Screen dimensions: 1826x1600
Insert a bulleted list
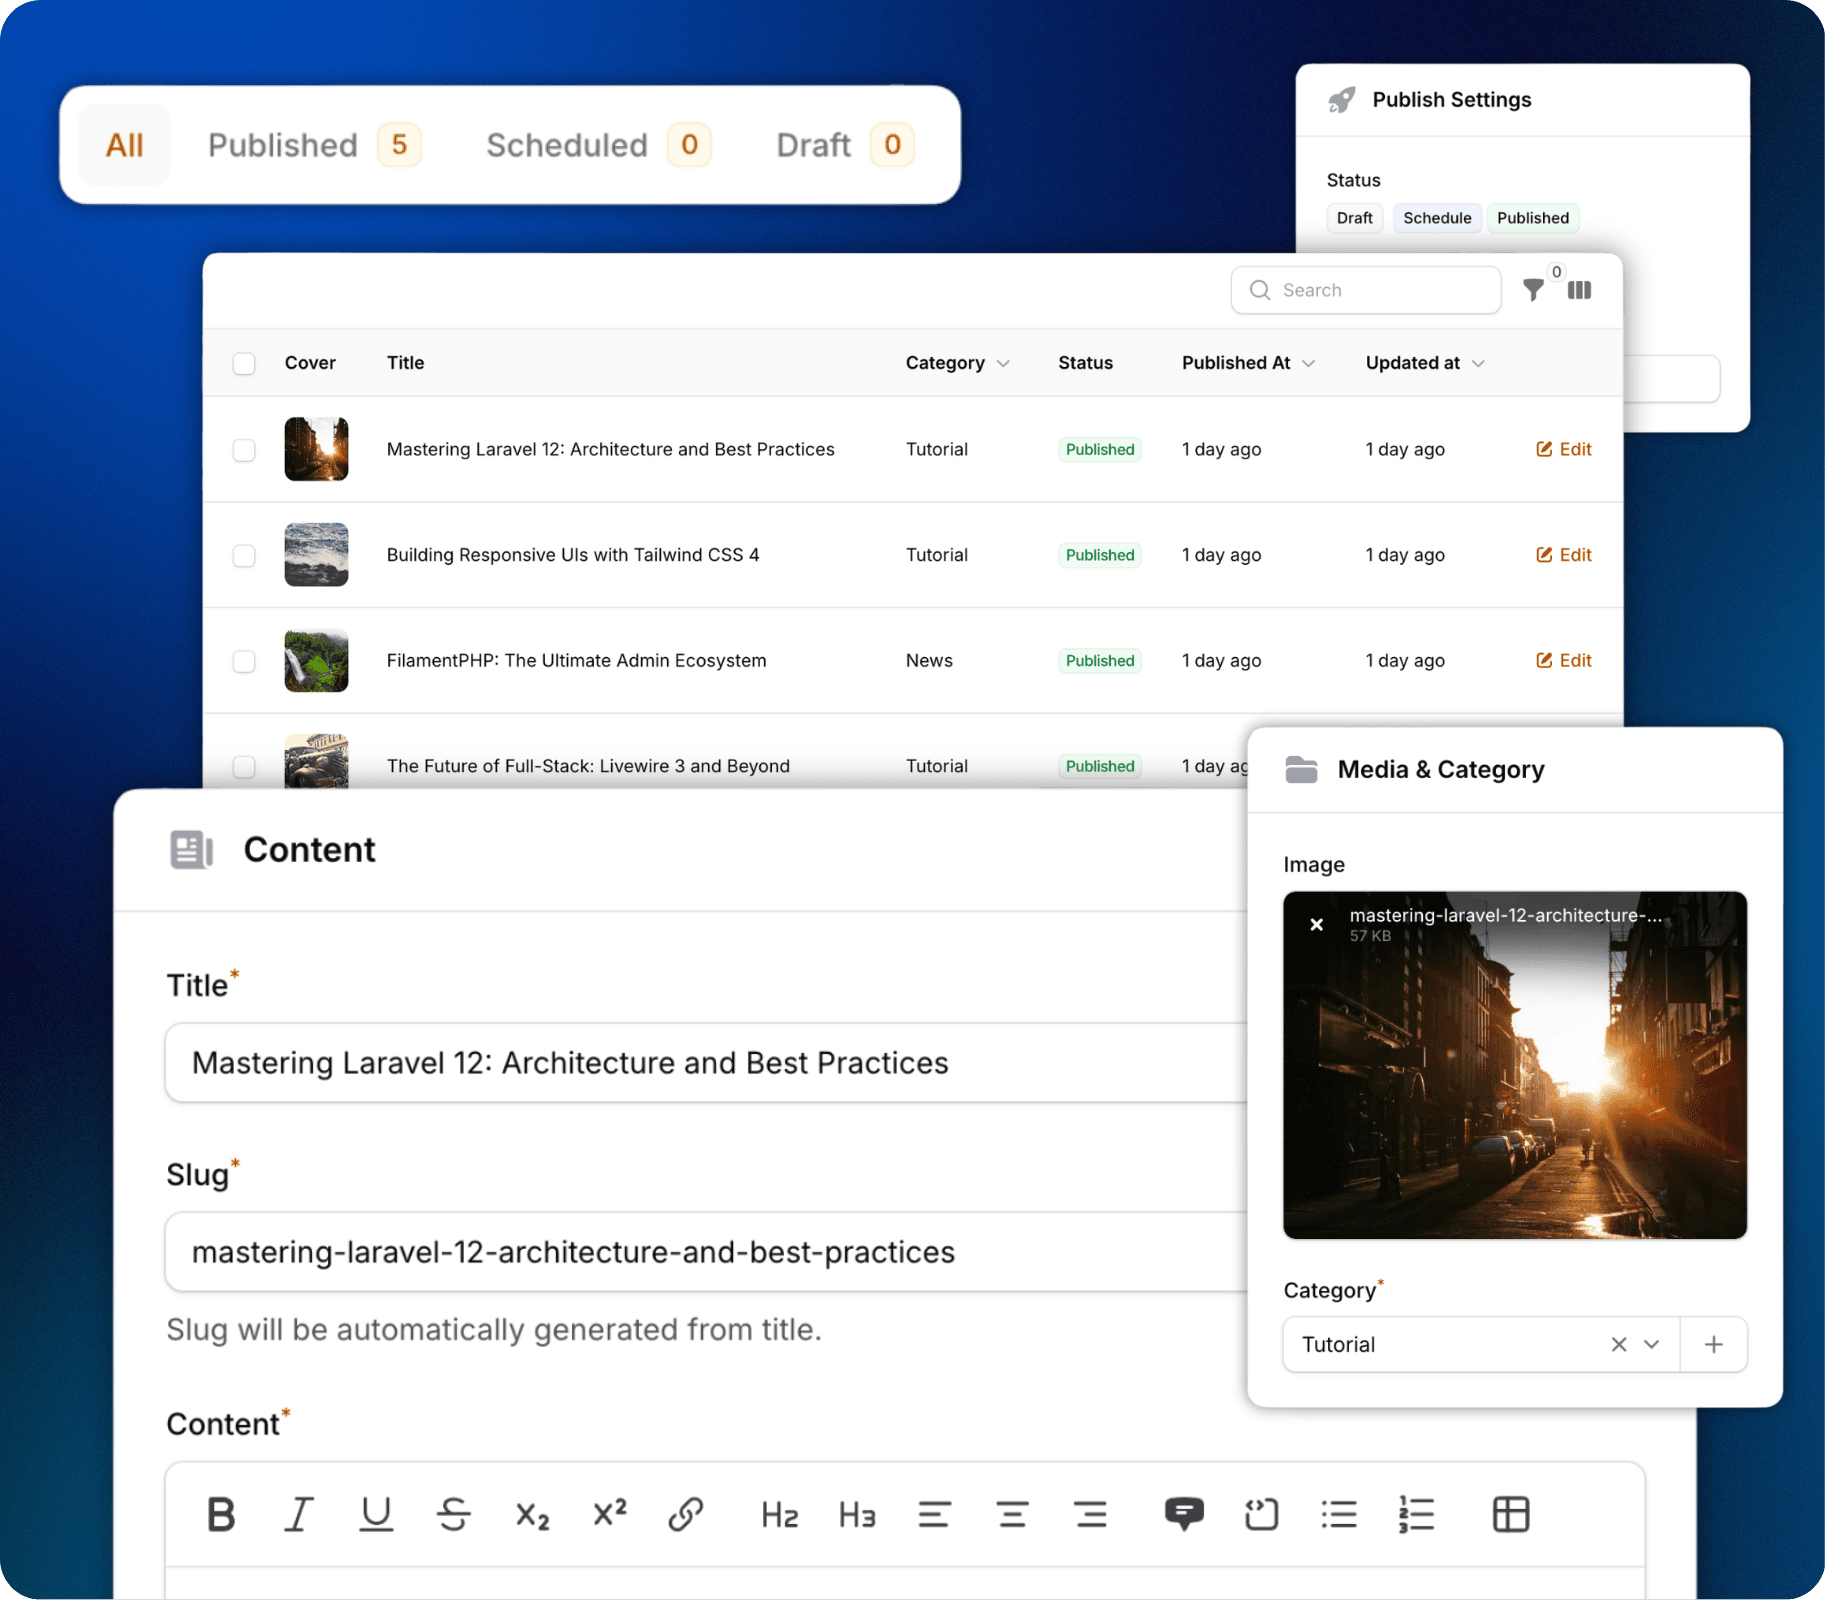click(1339, 1514)
